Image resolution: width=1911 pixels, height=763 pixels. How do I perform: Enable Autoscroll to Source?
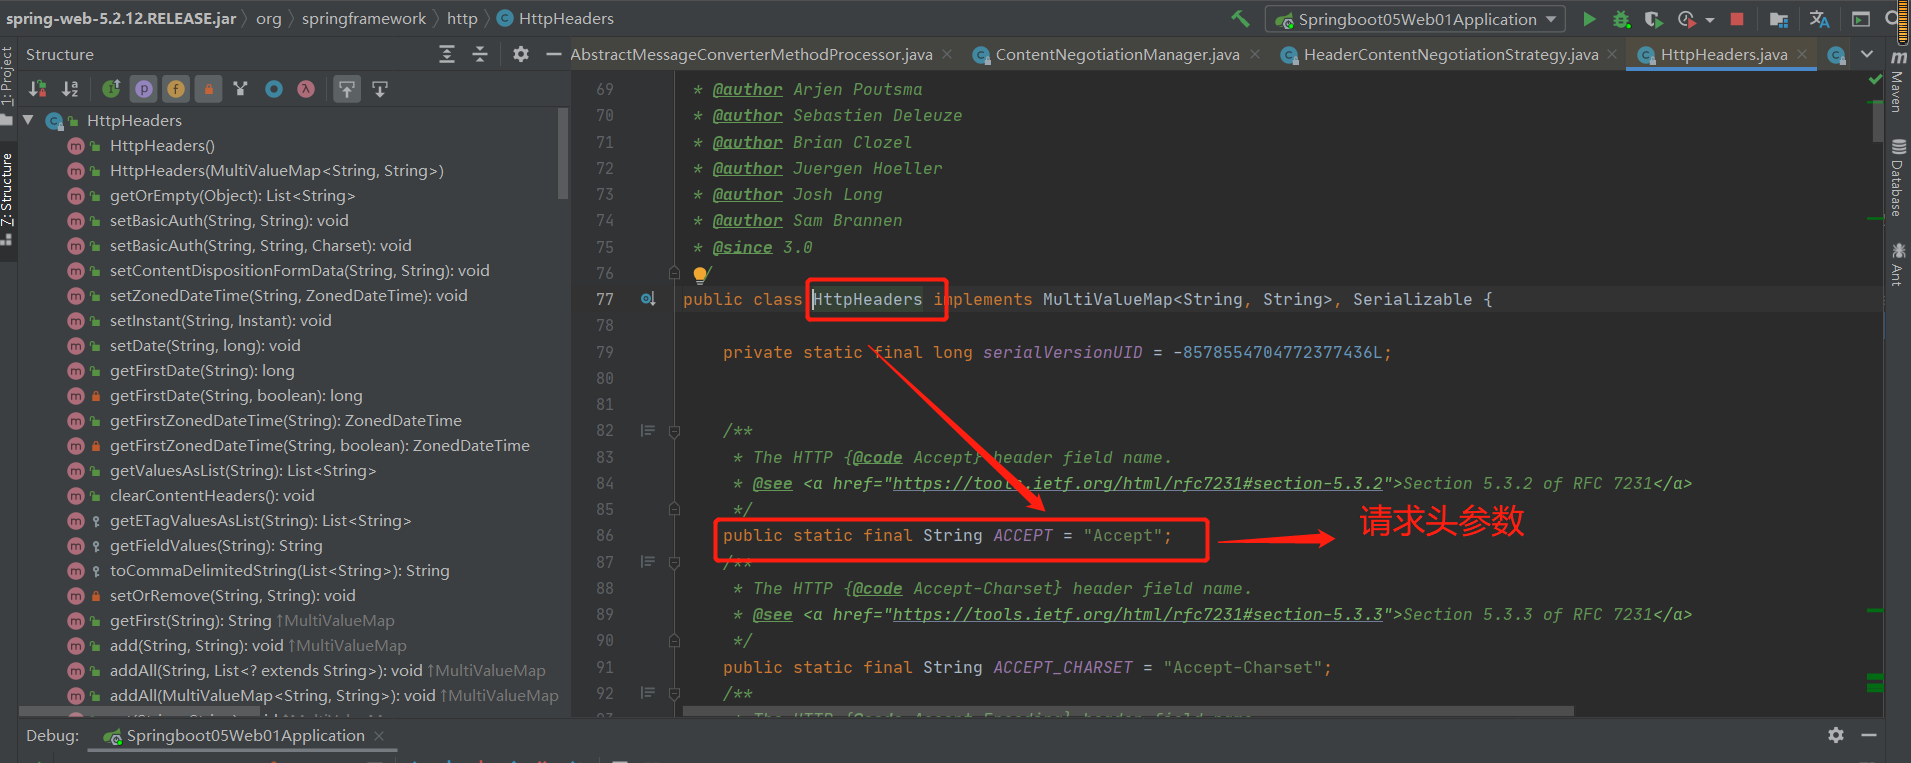[346, 89]
